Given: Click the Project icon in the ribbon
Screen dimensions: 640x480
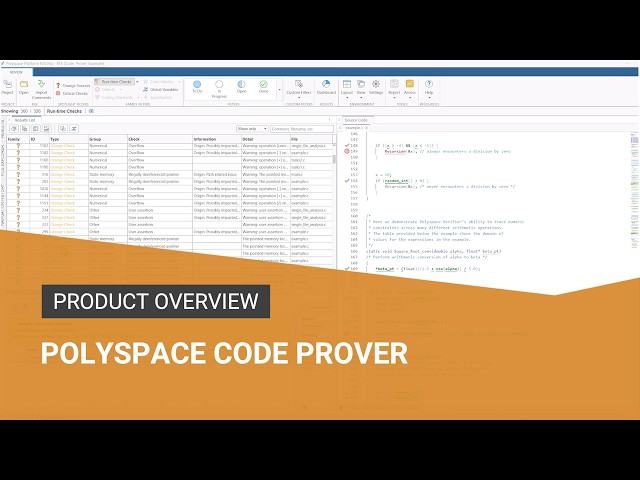Looking at the screenshot, I should 7,87.
